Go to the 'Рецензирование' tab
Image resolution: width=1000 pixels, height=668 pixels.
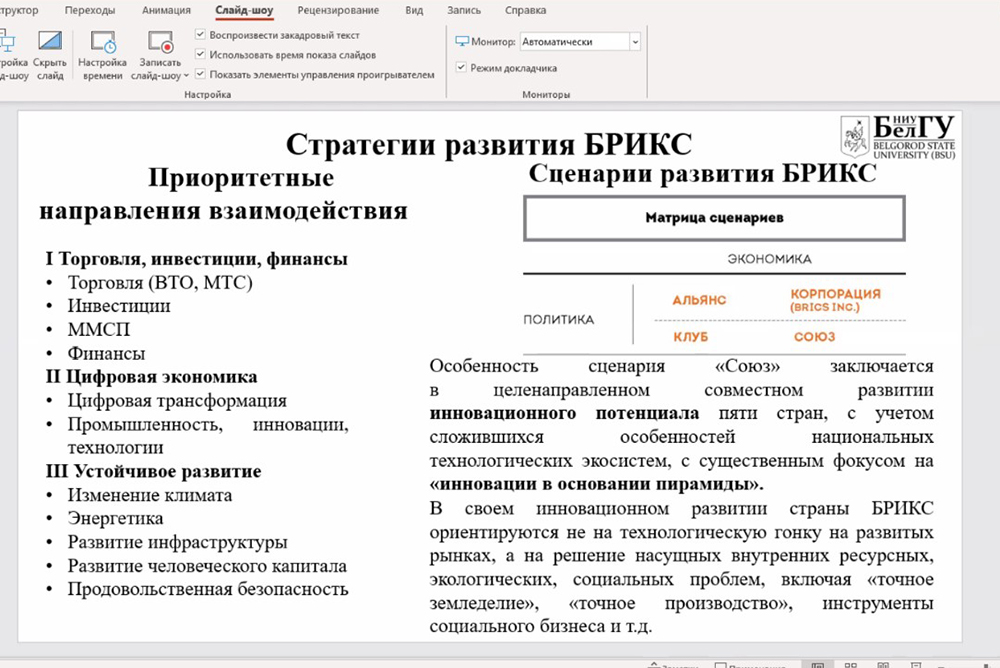coord(338,10)
